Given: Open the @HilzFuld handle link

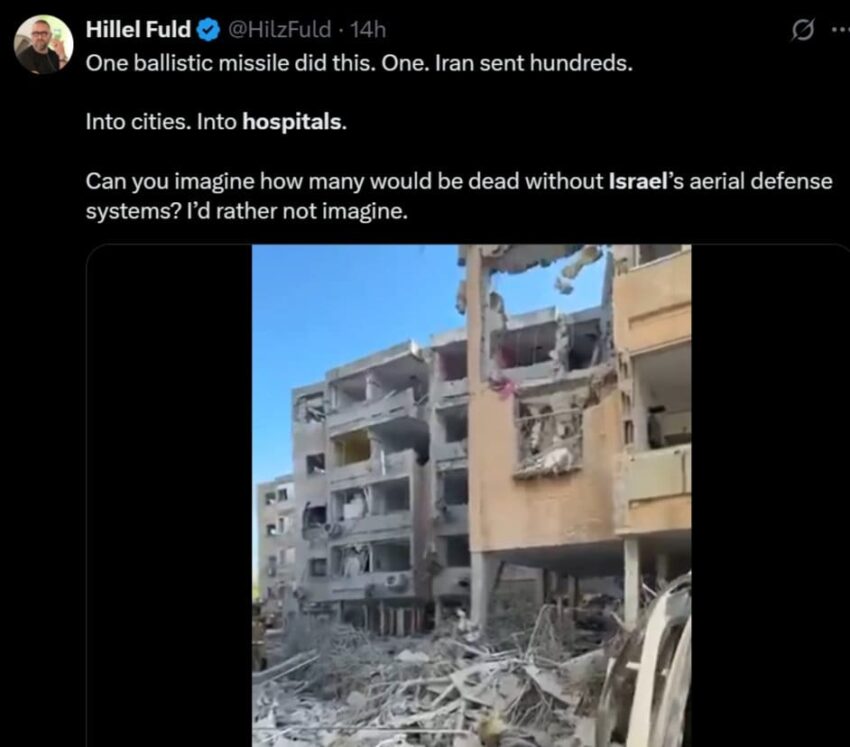Looking at the screenshot, I should tap(280, 29).
